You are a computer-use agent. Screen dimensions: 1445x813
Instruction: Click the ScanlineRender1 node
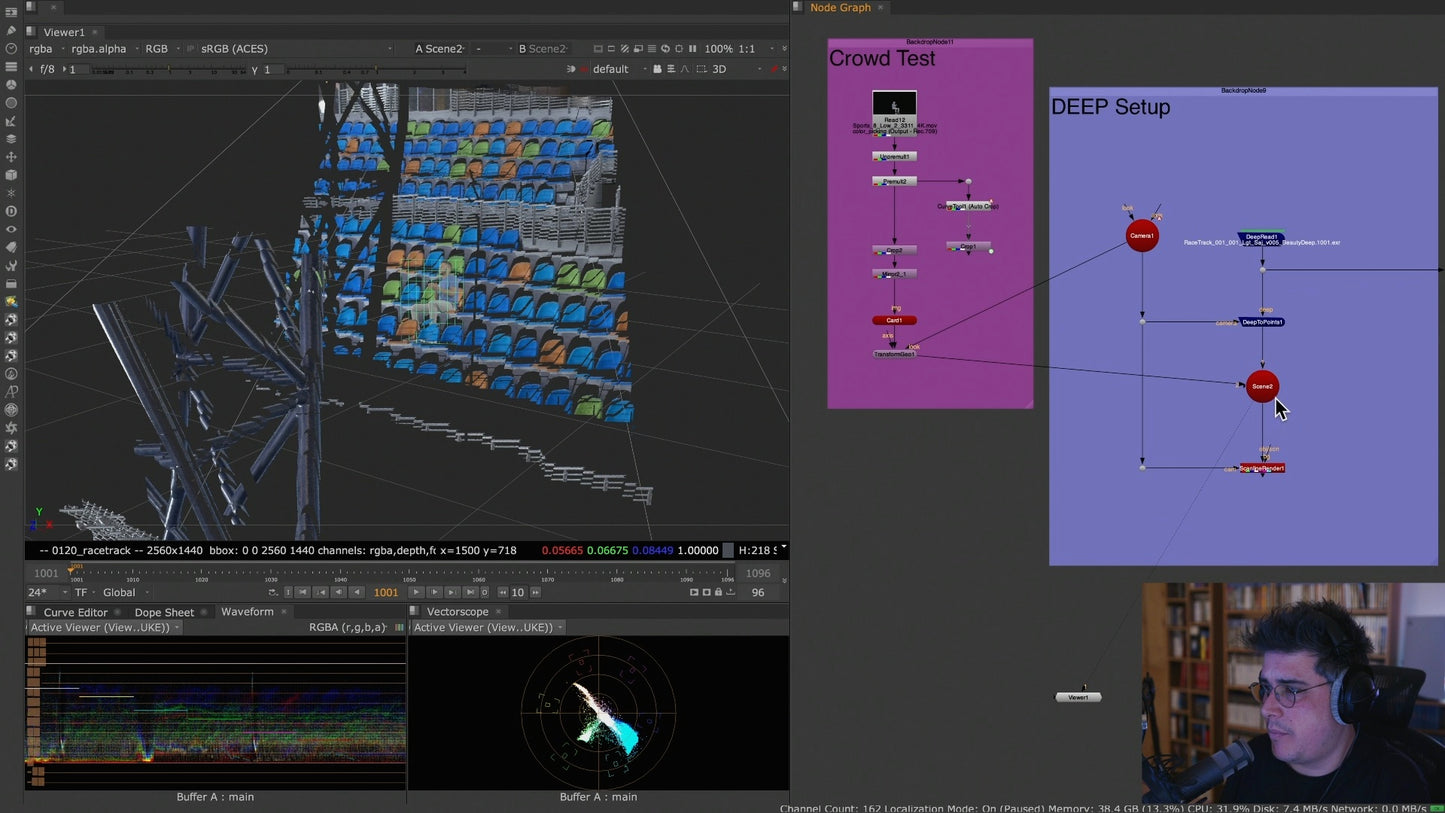(x=1262, y=468)
